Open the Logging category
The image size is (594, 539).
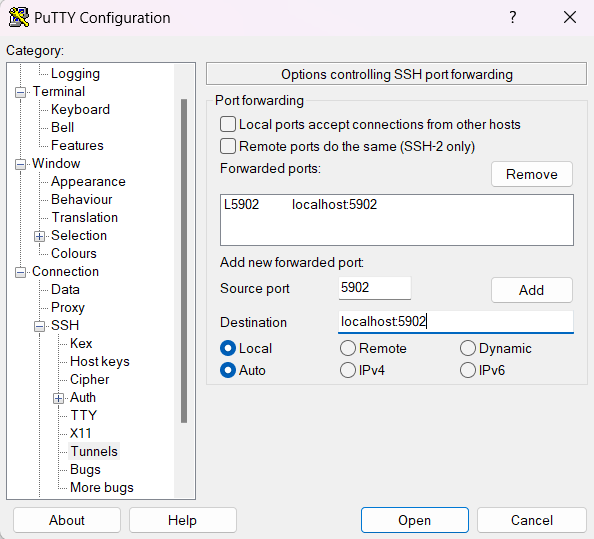(75, 73)
